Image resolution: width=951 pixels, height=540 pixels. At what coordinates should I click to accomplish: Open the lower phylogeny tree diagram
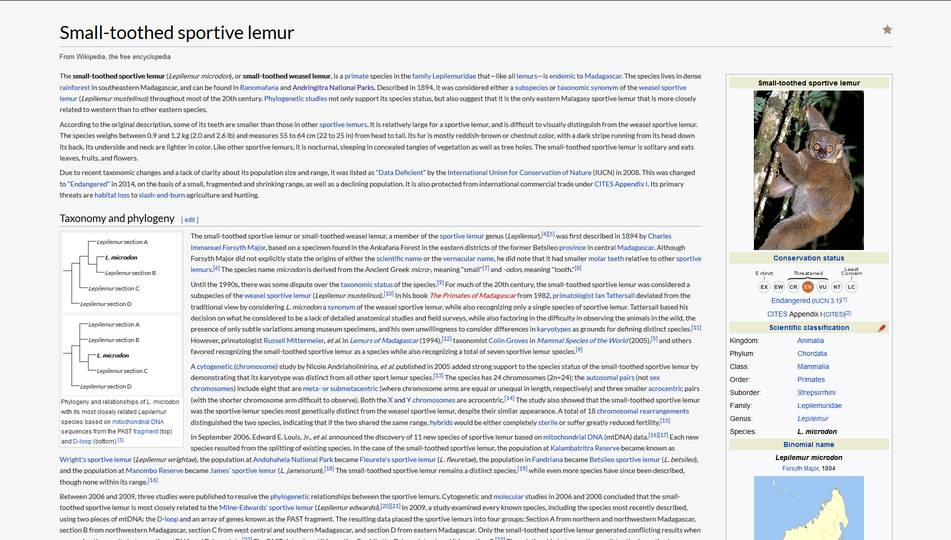tap(120, 355)
